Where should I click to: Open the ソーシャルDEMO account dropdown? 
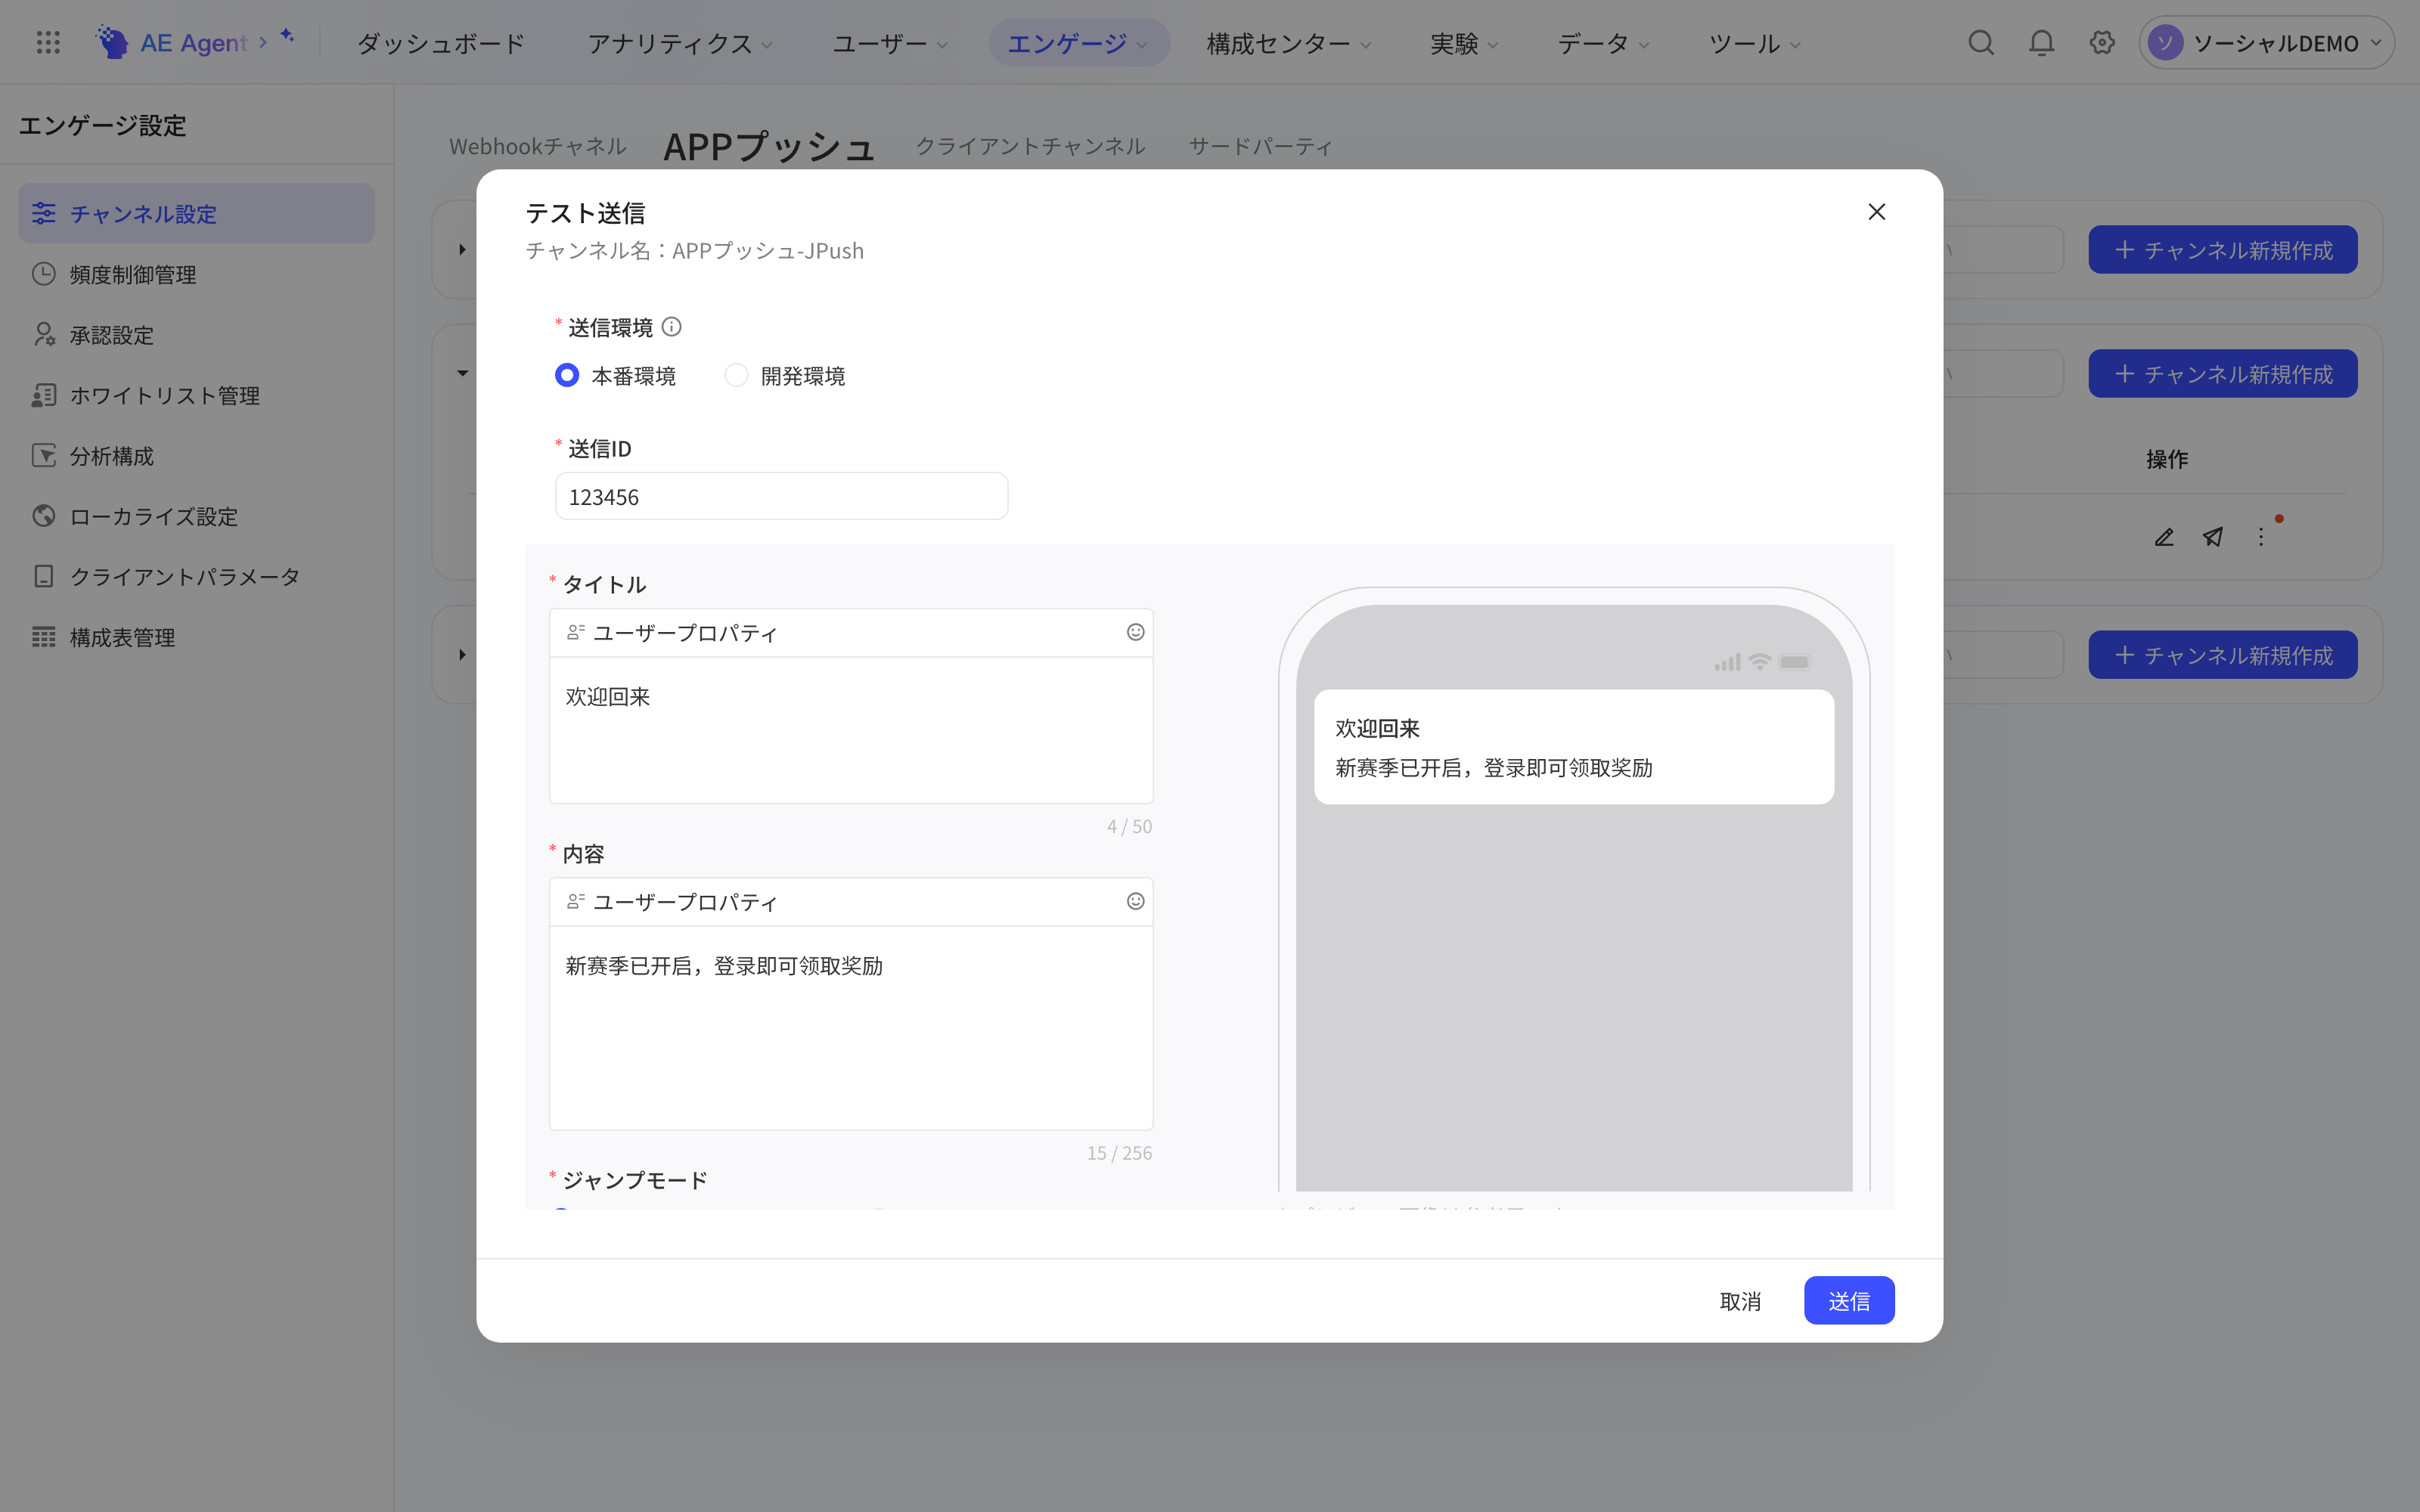click(x=2266, y=43)
